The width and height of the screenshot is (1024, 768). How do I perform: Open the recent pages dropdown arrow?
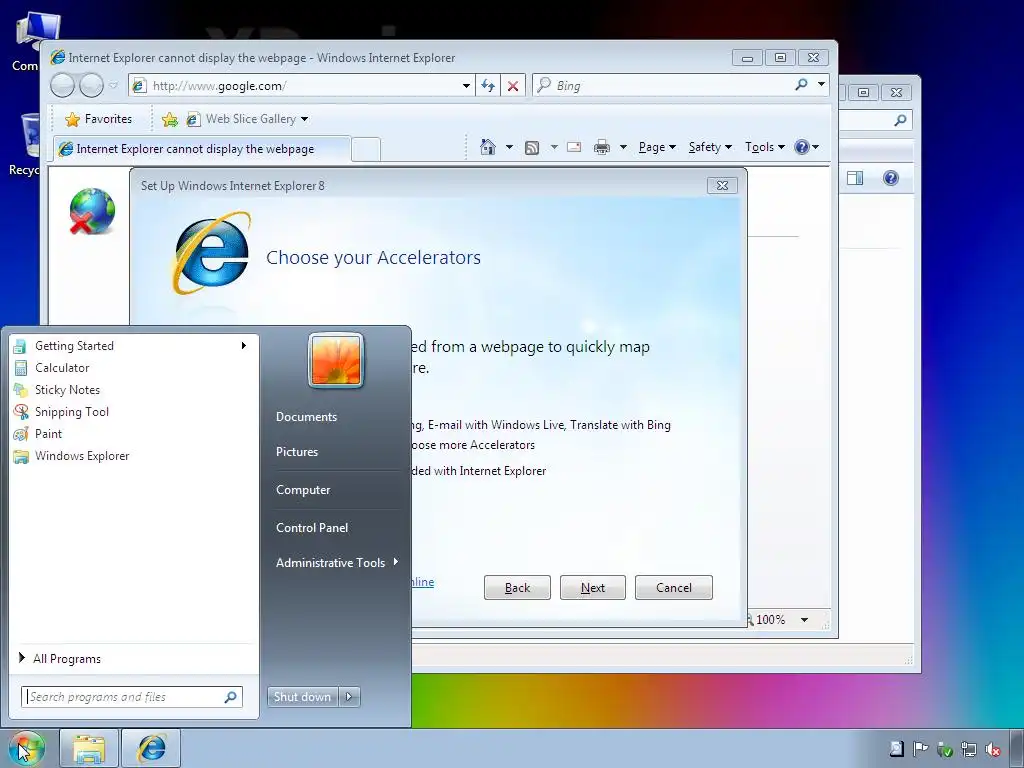point(113,86)
